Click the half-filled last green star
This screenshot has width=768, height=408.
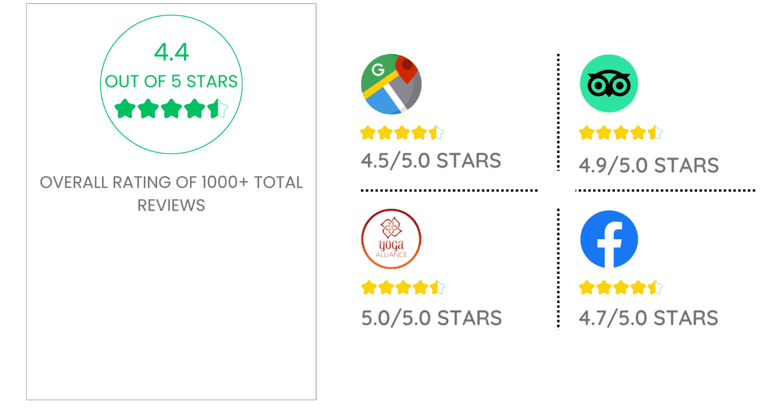[x=219, y=109]
